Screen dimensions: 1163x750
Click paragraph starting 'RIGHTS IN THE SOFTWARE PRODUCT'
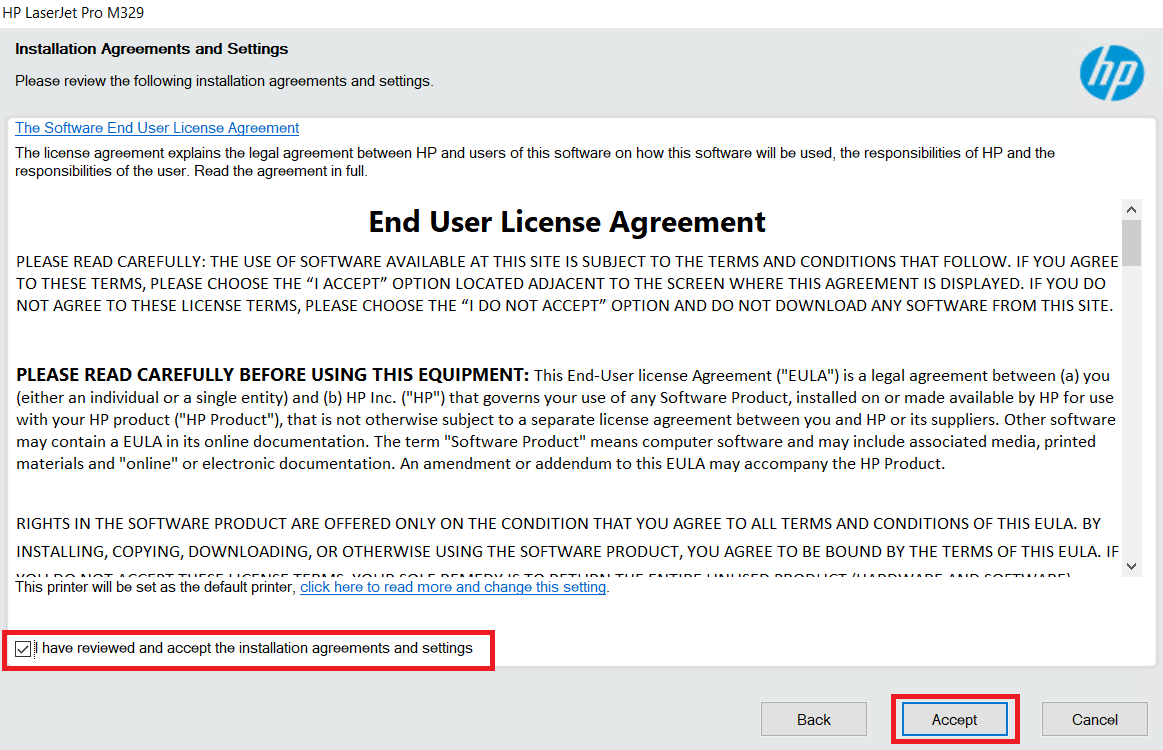567,547
